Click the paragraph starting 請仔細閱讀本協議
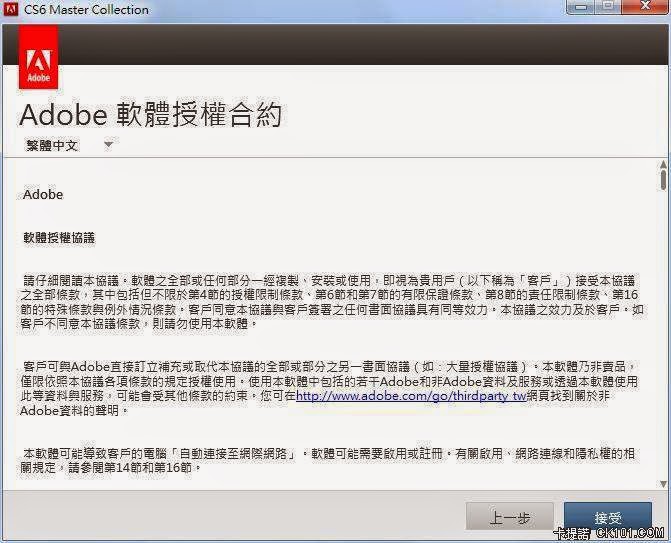The height and width of the screenshot is (543, 671). (x=332, y=302)
